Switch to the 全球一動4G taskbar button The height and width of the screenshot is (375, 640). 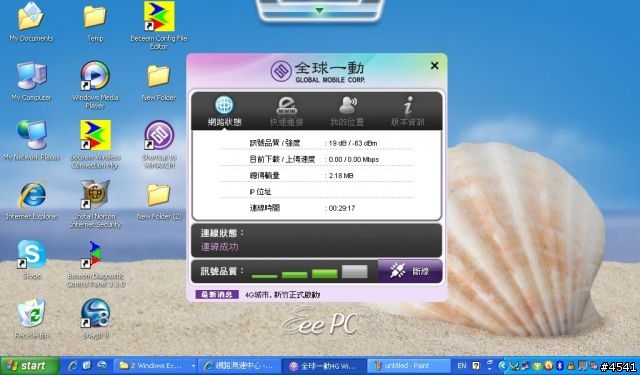[324, 366]
